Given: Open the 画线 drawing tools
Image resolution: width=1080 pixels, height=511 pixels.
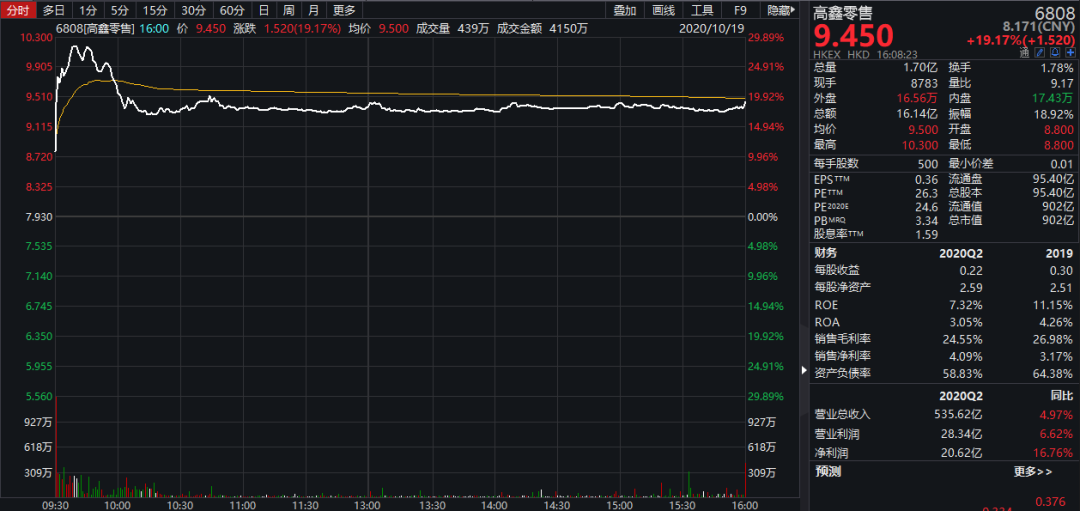Looking at the screenshot, I should [663, 10].
